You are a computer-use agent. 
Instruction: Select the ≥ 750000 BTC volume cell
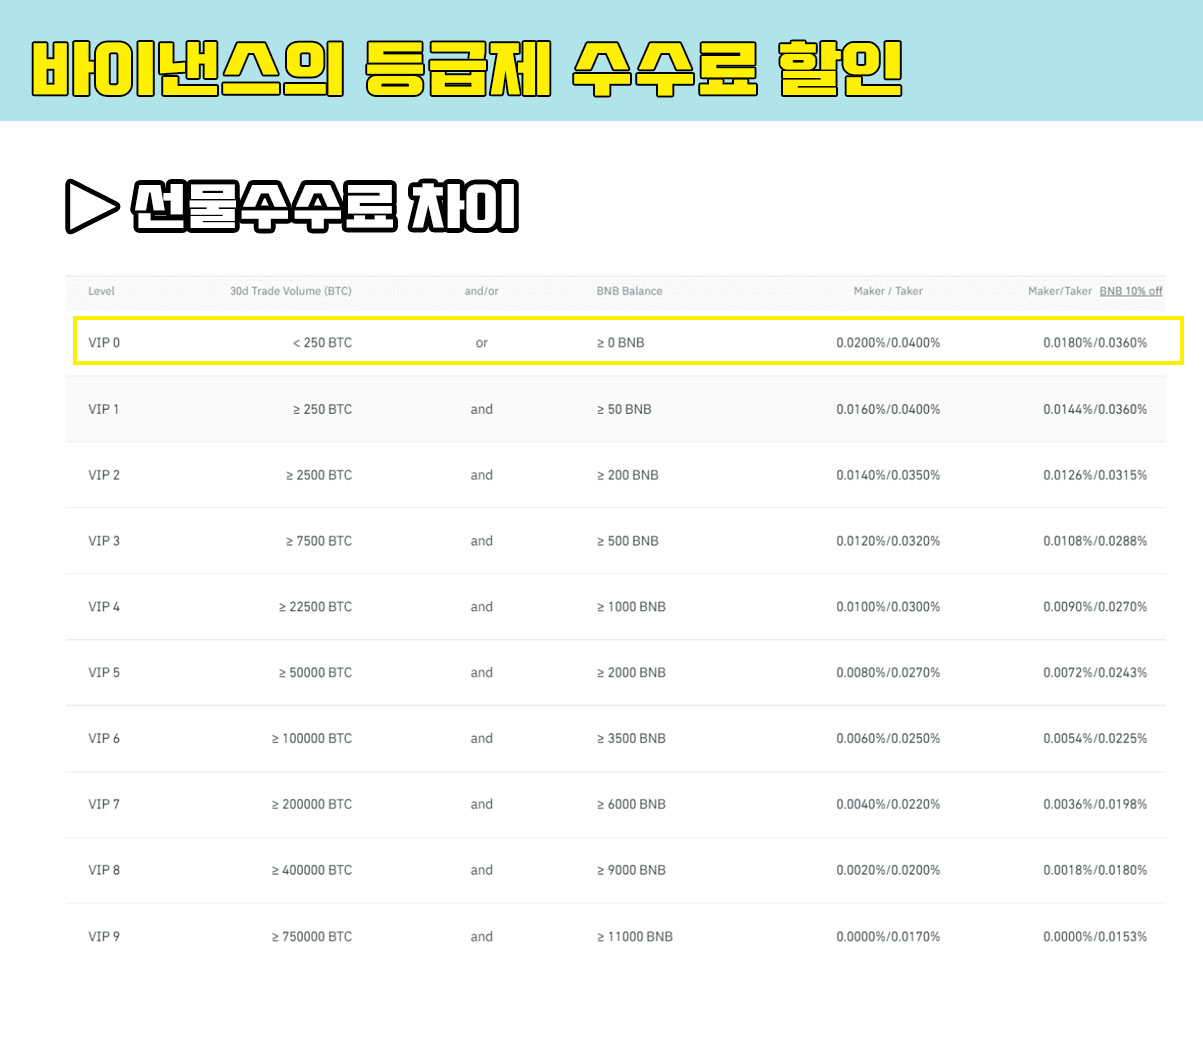(312, 937)
